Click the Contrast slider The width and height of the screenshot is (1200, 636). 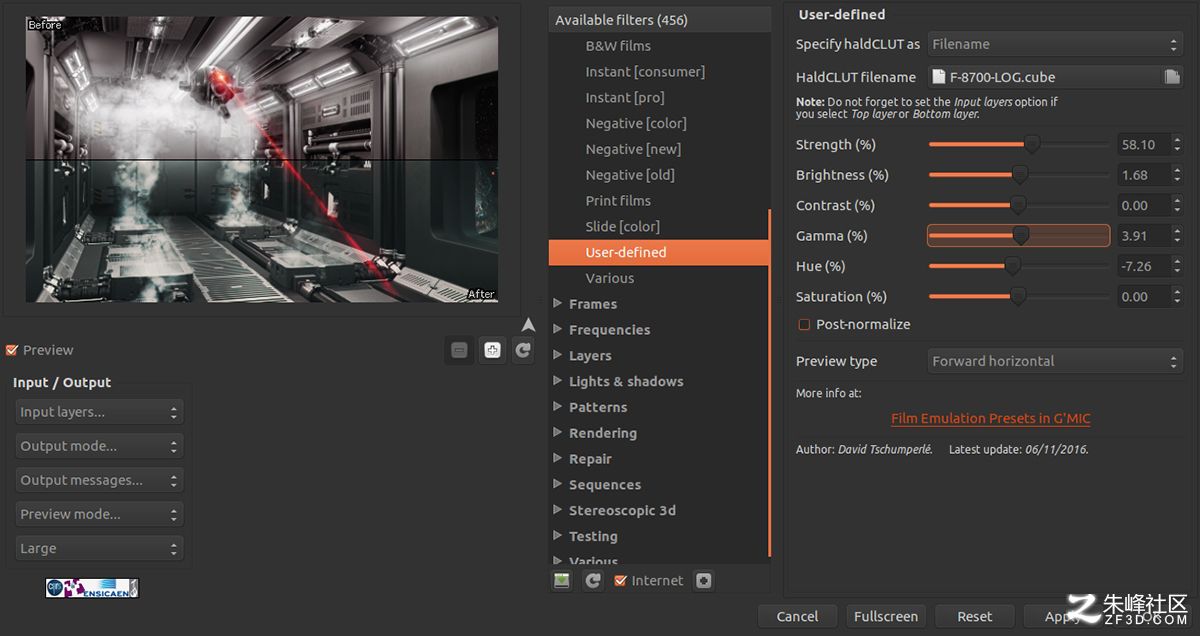1019,206
